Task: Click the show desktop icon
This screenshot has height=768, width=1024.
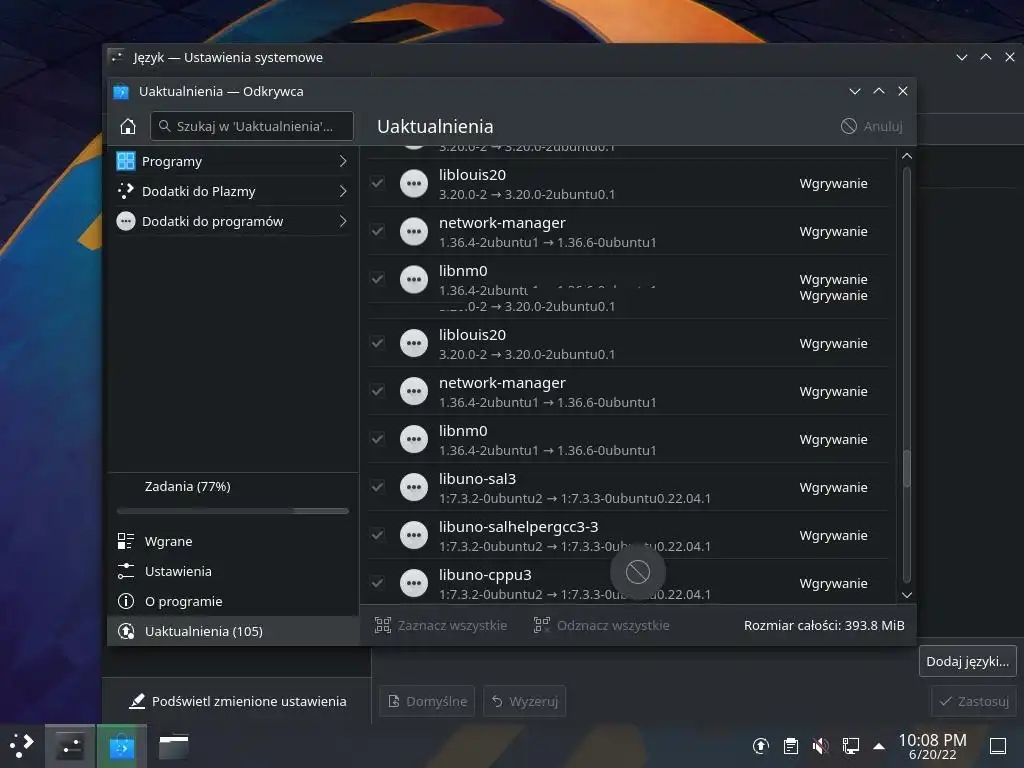Action: coord(998,746)
